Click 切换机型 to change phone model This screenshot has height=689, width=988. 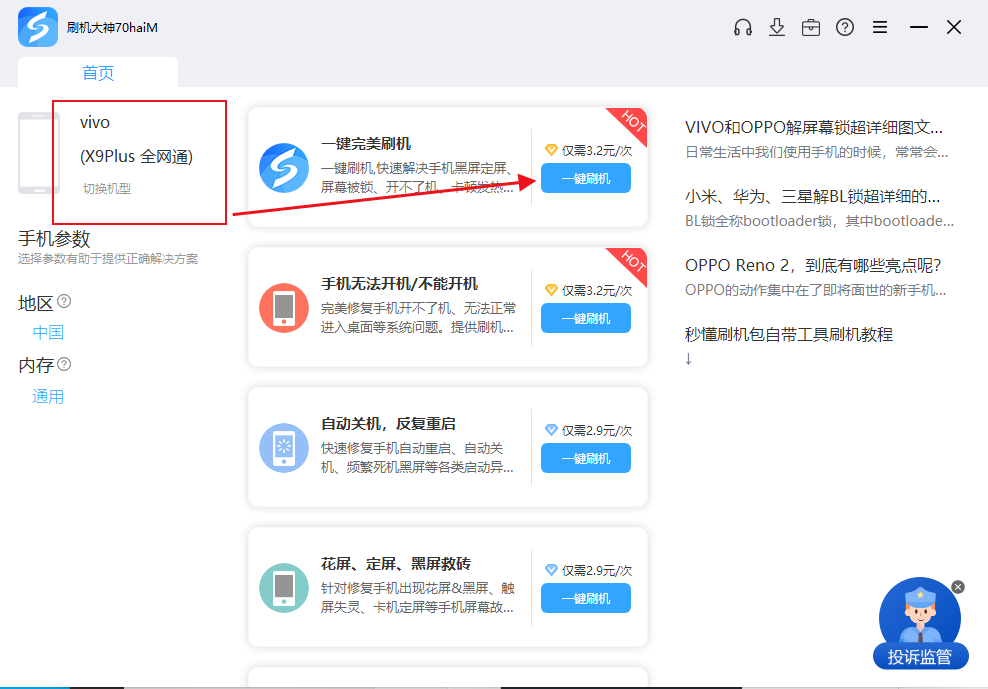click(107, 188)
